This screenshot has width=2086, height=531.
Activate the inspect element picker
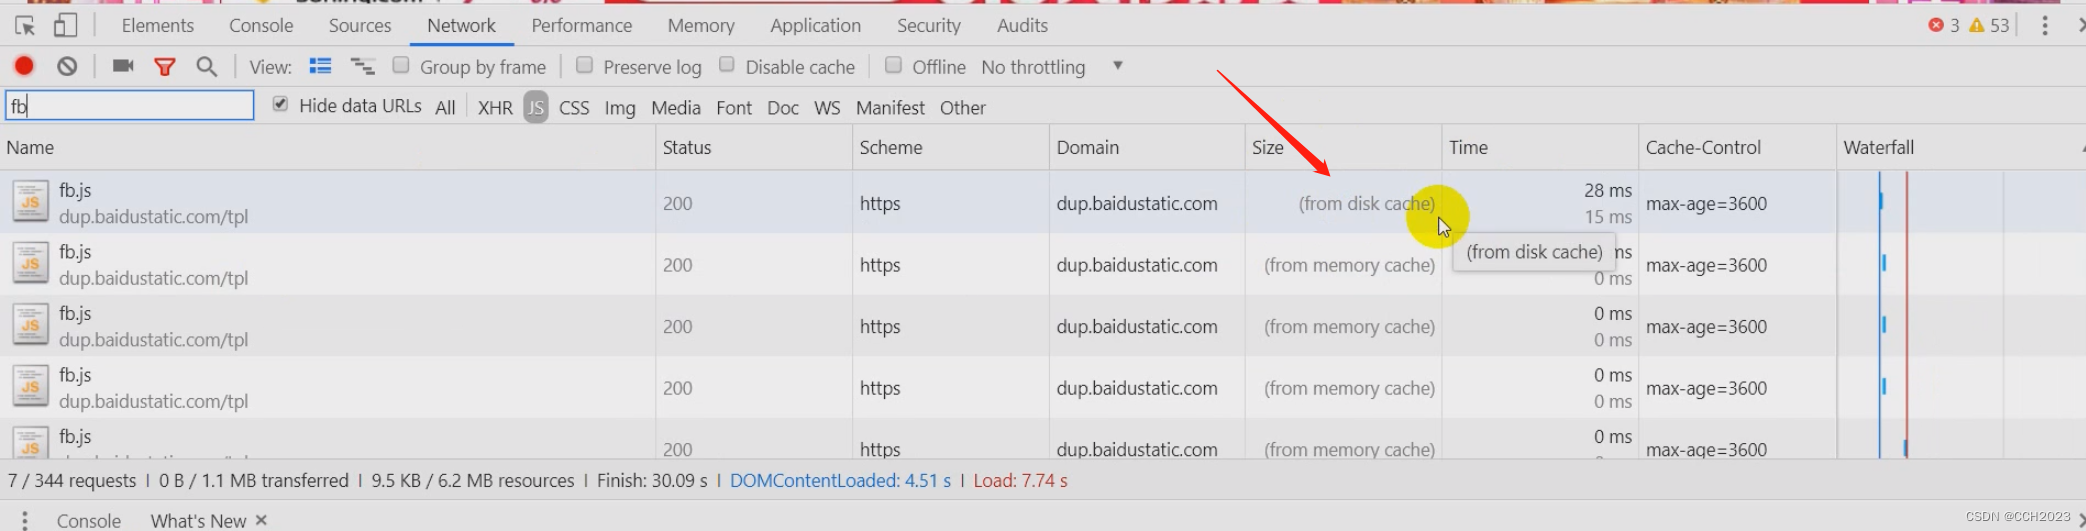click(25, 26)
